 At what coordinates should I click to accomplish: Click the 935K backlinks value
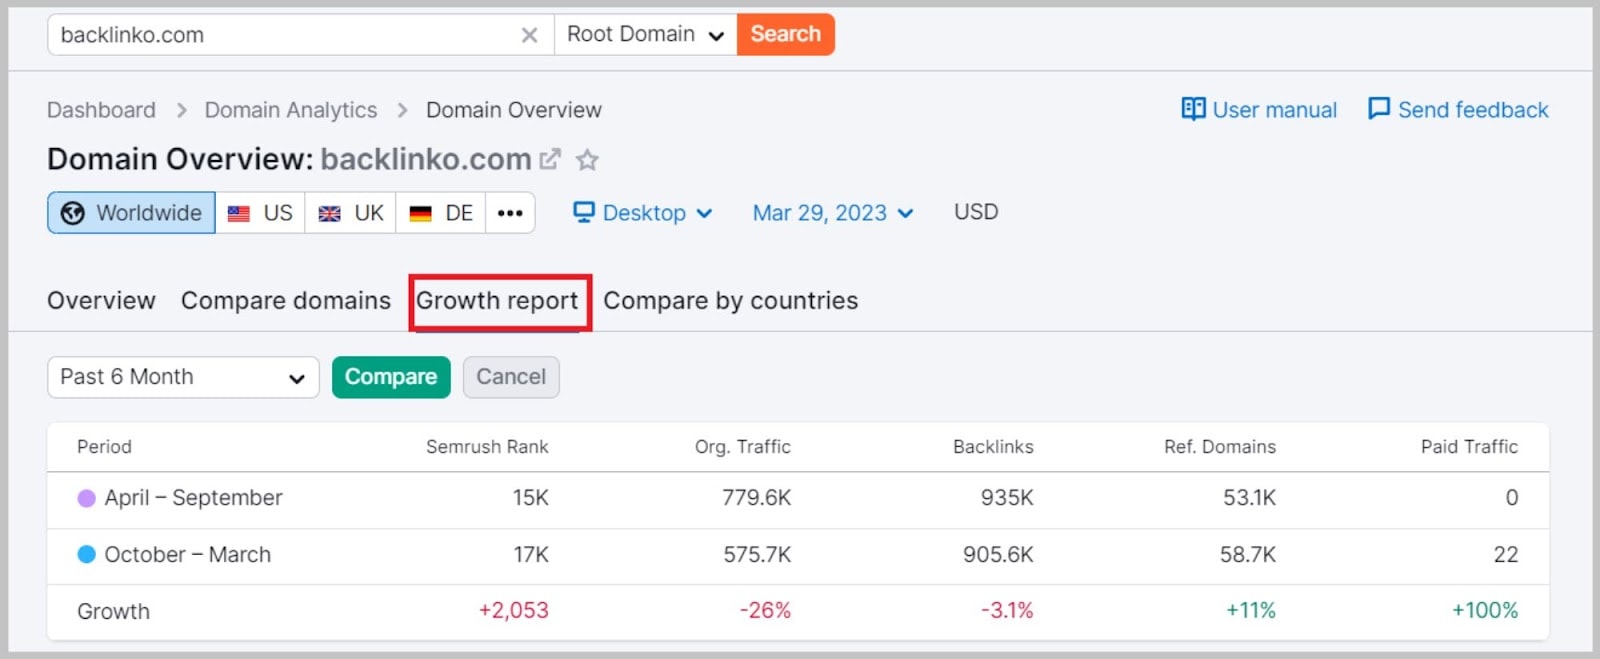[x=1007, y=498]
